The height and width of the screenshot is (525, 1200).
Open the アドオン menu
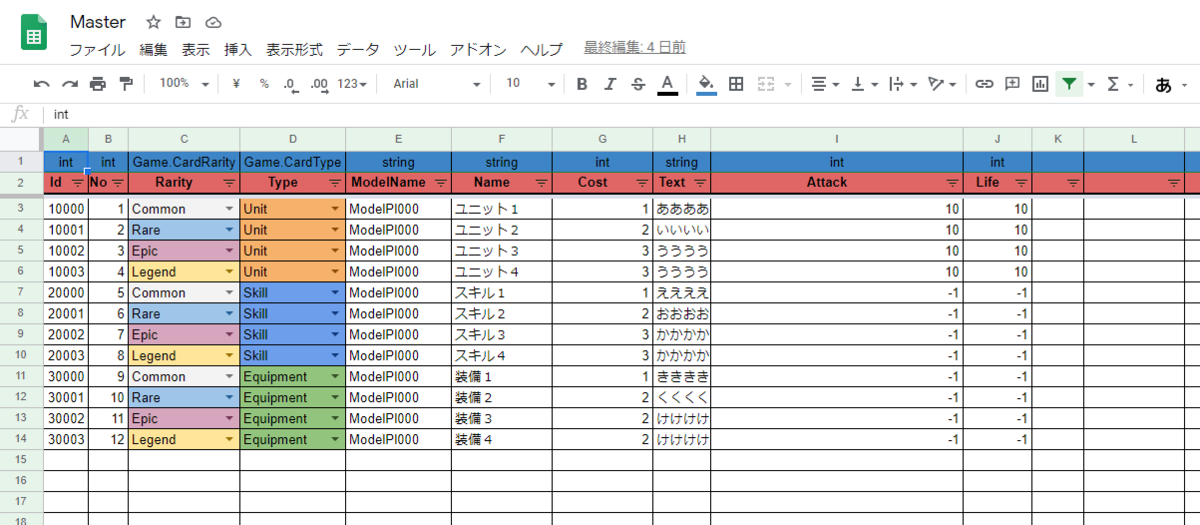coord(478,49)
